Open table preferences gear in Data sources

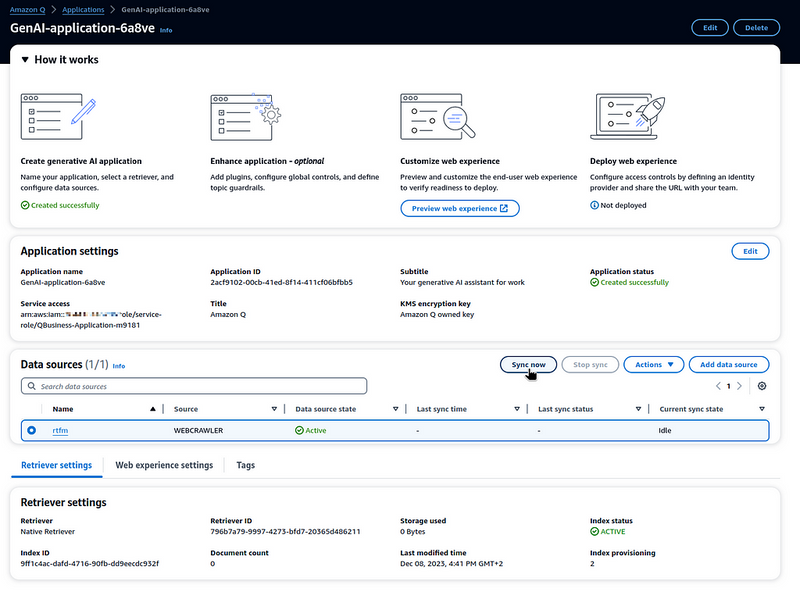(x=762, y=386)
